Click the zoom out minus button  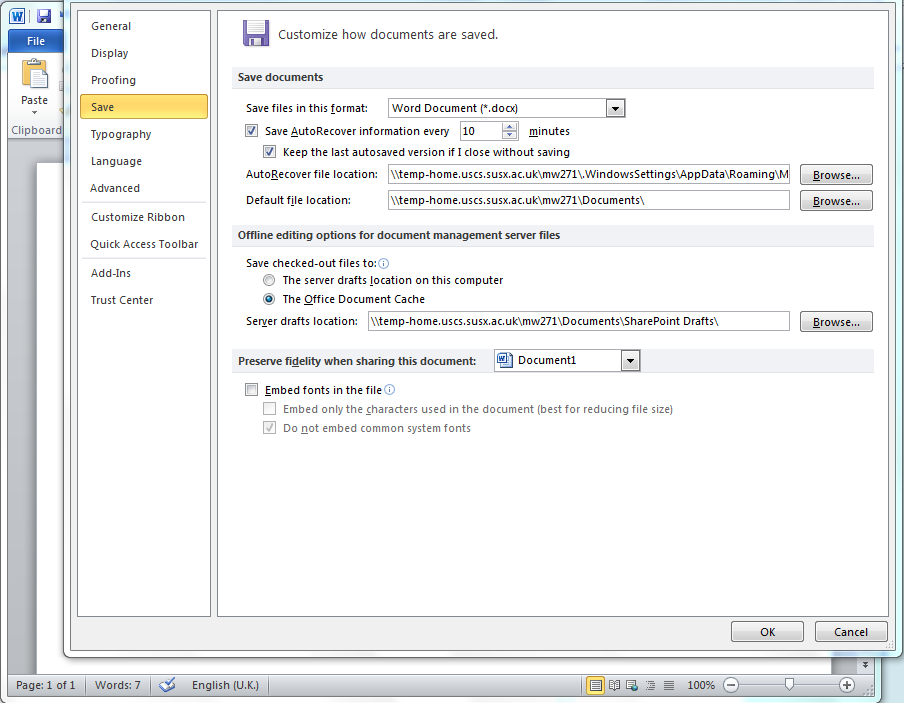tap(730, 685)
